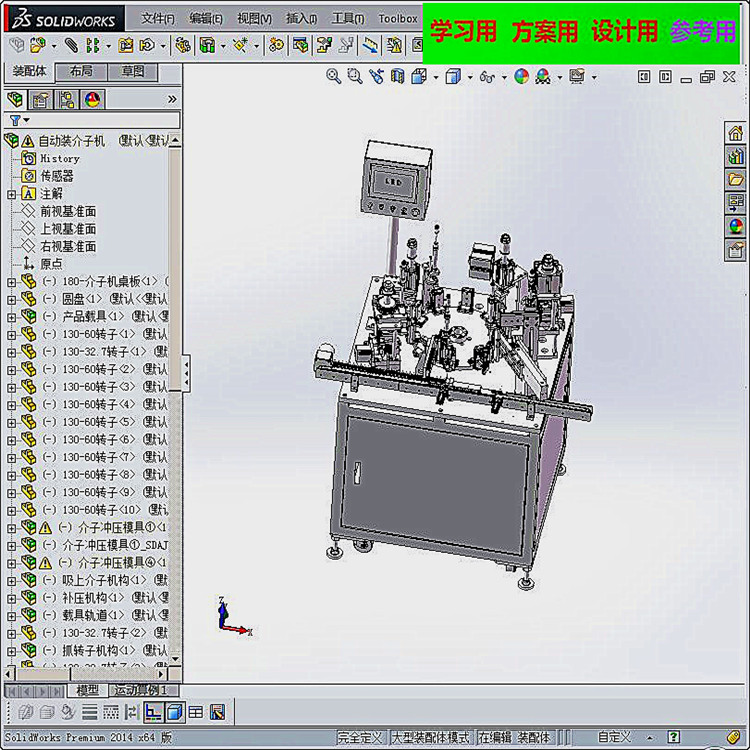
Task: Open SolidWorks Resources home icon in task pane
Action: 736,133
